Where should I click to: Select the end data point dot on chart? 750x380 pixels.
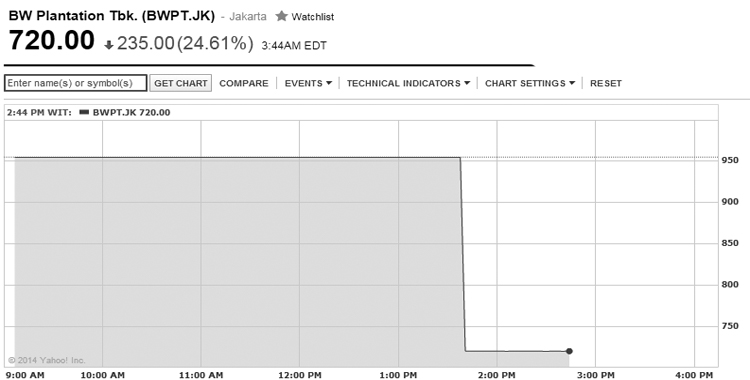569,351
